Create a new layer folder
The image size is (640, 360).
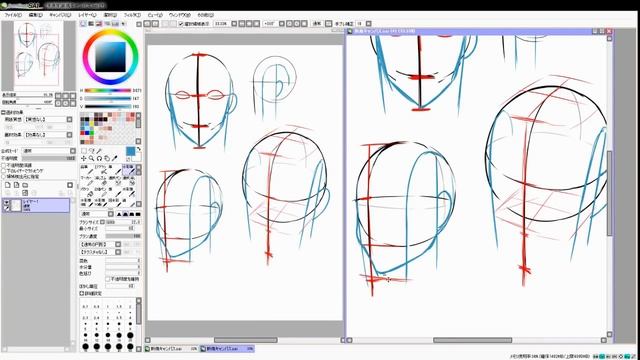(x=25, y=185)
